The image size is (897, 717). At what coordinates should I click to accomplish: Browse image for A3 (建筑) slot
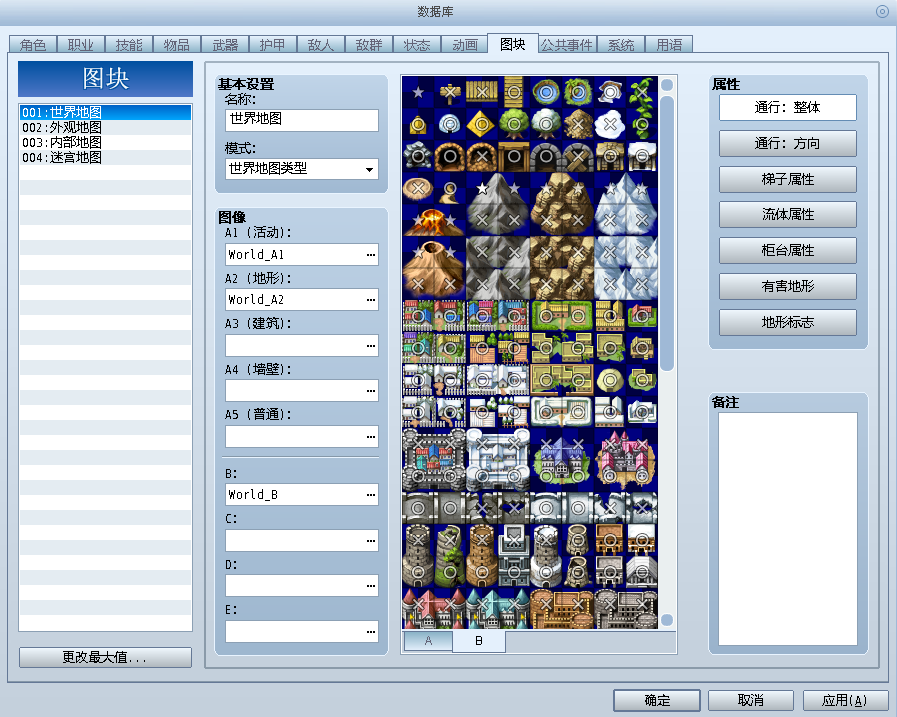(x=371, y=346)
